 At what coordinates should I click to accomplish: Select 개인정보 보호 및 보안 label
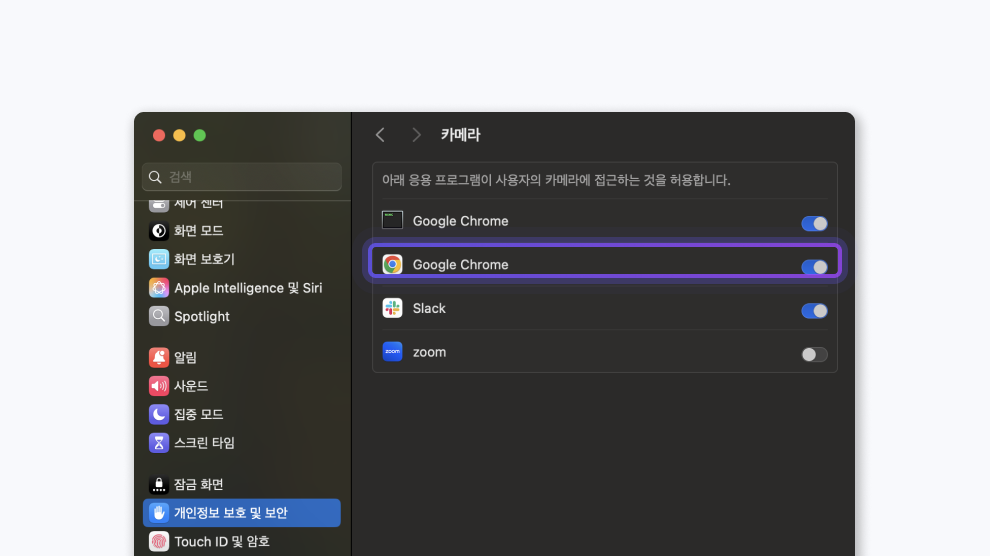point(230,512)
